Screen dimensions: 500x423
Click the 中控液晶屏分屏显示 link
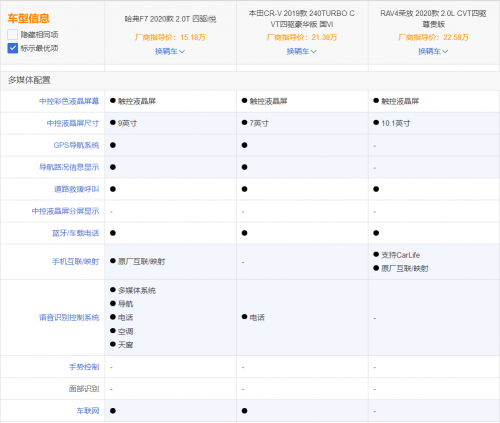[65, 211]
